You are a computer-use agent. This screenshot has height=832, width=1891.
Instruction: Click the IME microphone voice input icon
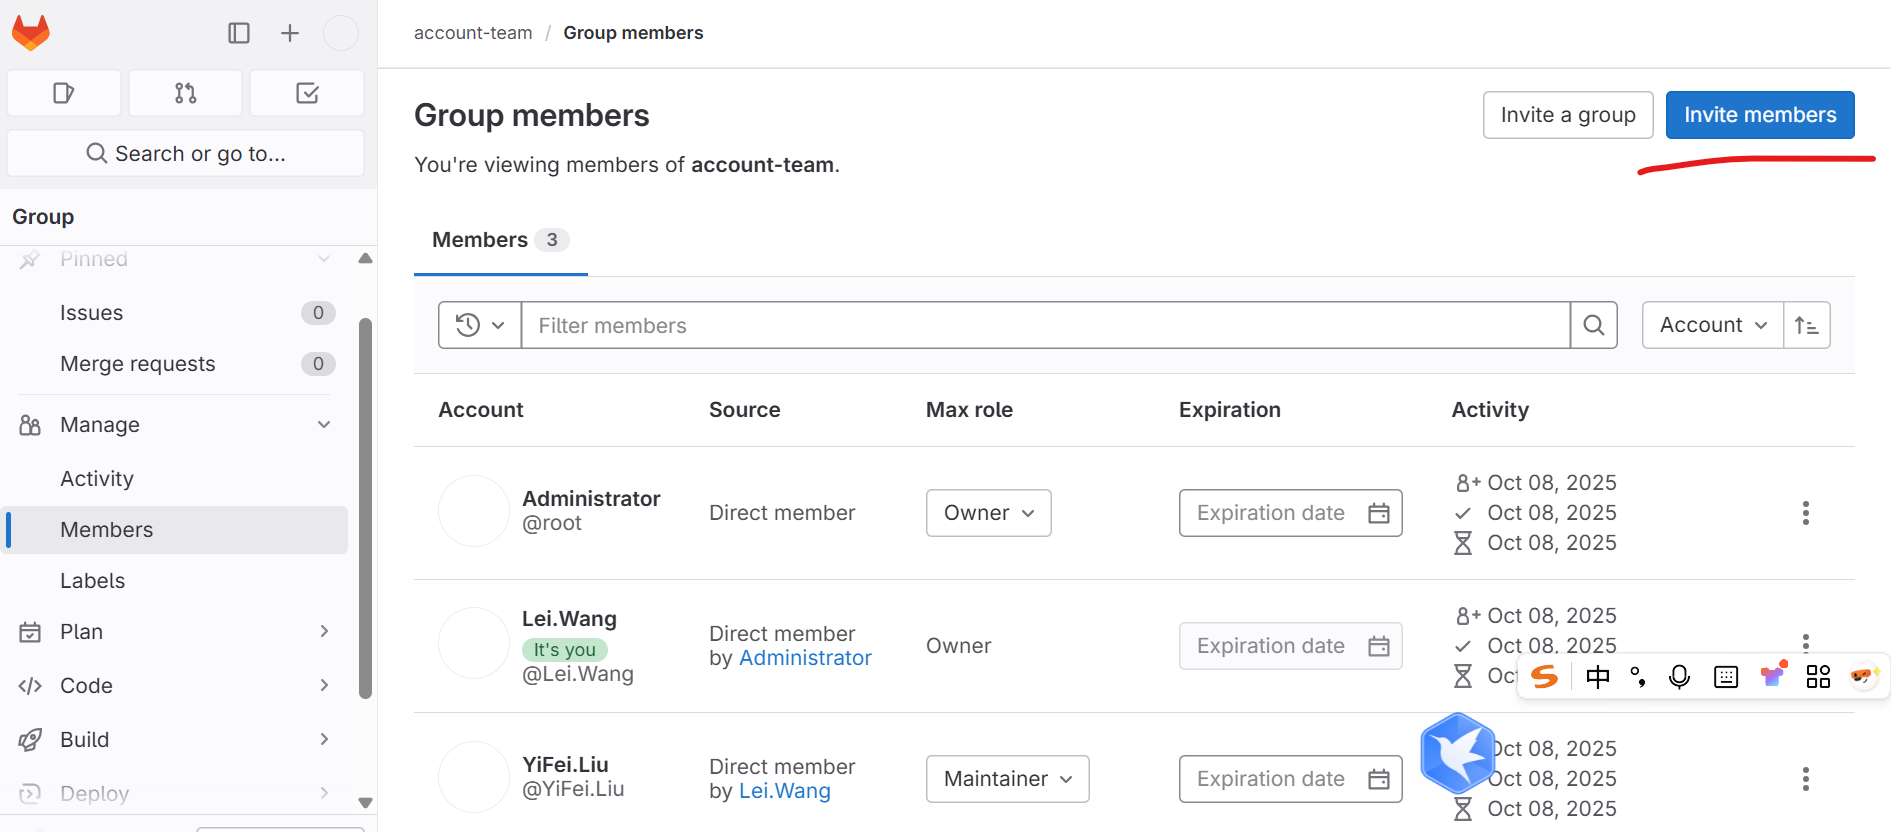1680,677
